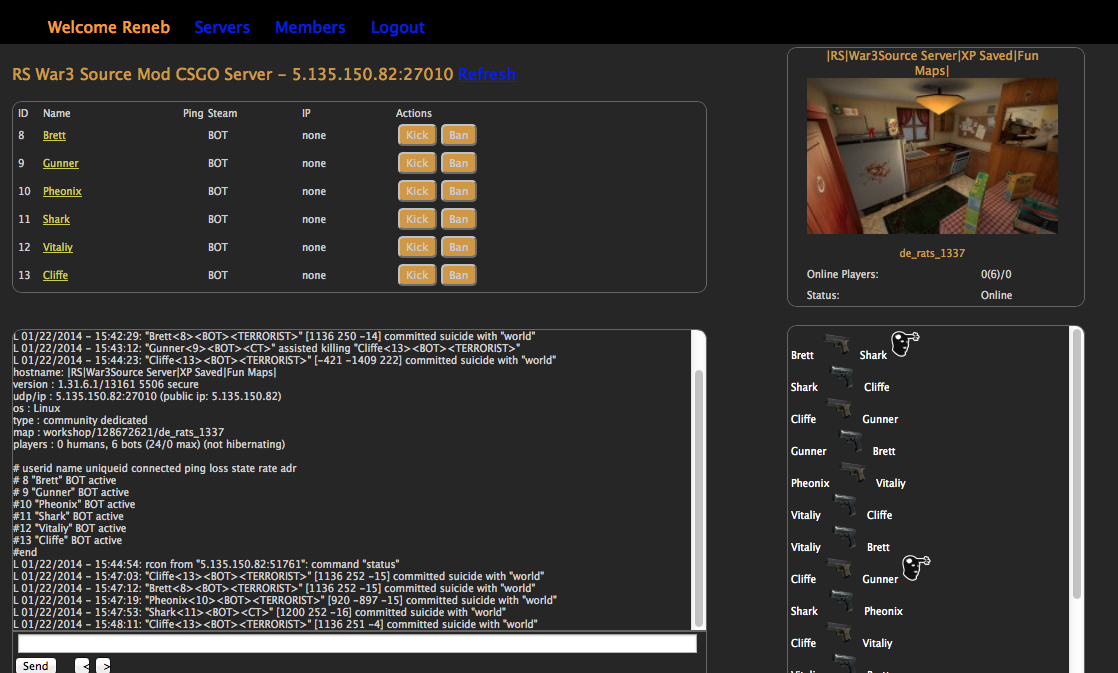1118x673 pixels.
Task: Click pistol icon between Brett and Shark
Action: point(837,346)
